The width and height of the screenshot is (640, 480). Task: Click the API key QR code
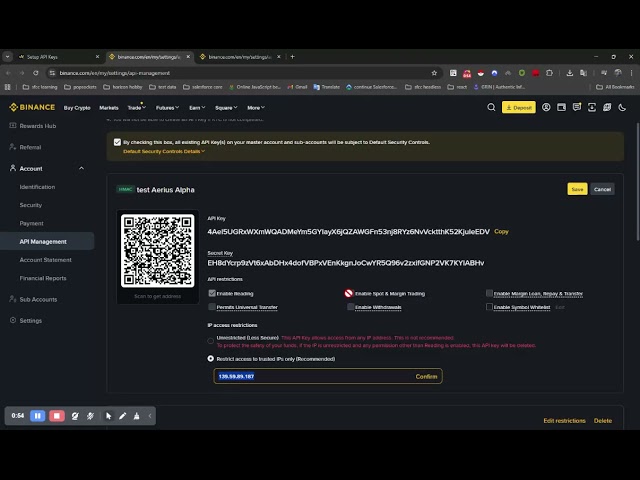pos(158,251)
